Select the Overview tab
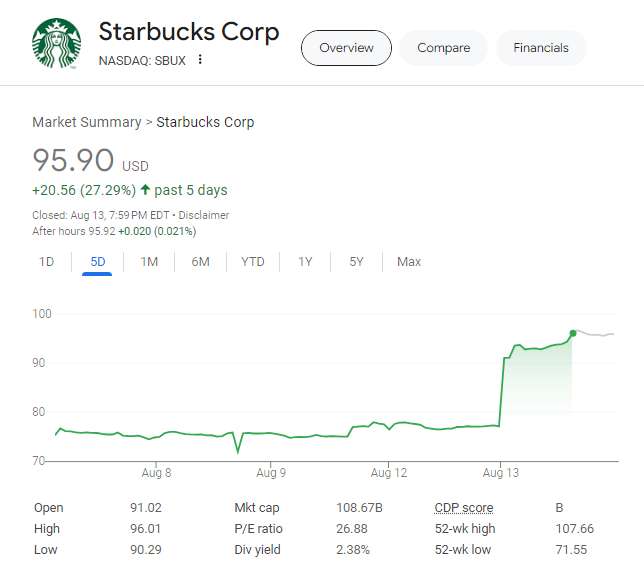Screen dimensions: 644x573 [346, 48]
